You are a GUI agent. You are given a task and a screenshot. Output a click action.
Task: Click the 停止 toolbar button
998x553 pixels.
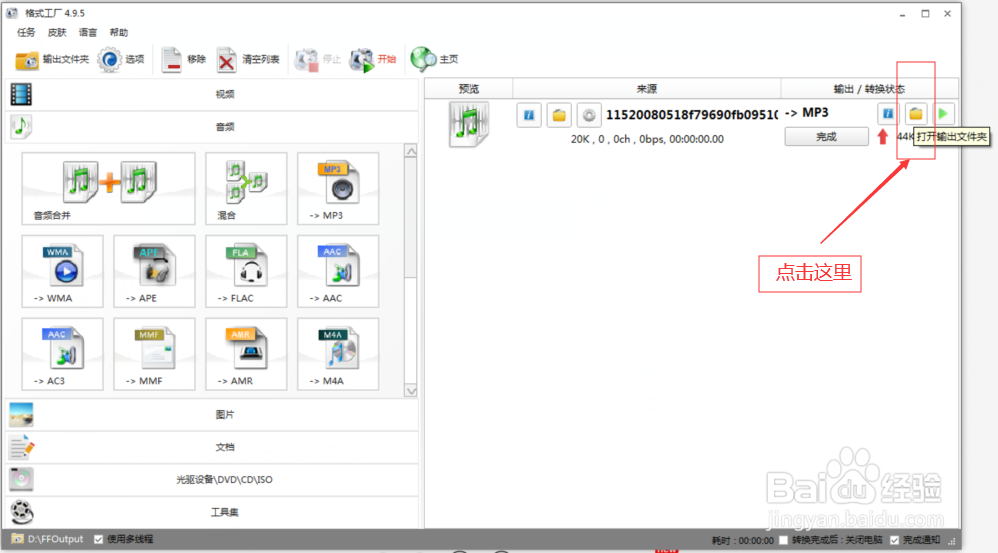click(x=318, y=59)
